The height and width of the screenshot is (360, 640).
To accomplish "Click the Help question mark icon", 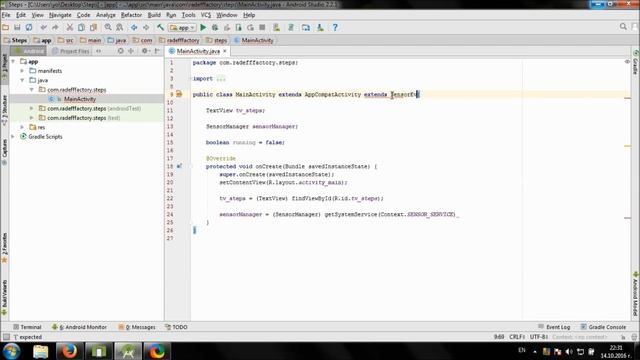I will pos(335,27).
